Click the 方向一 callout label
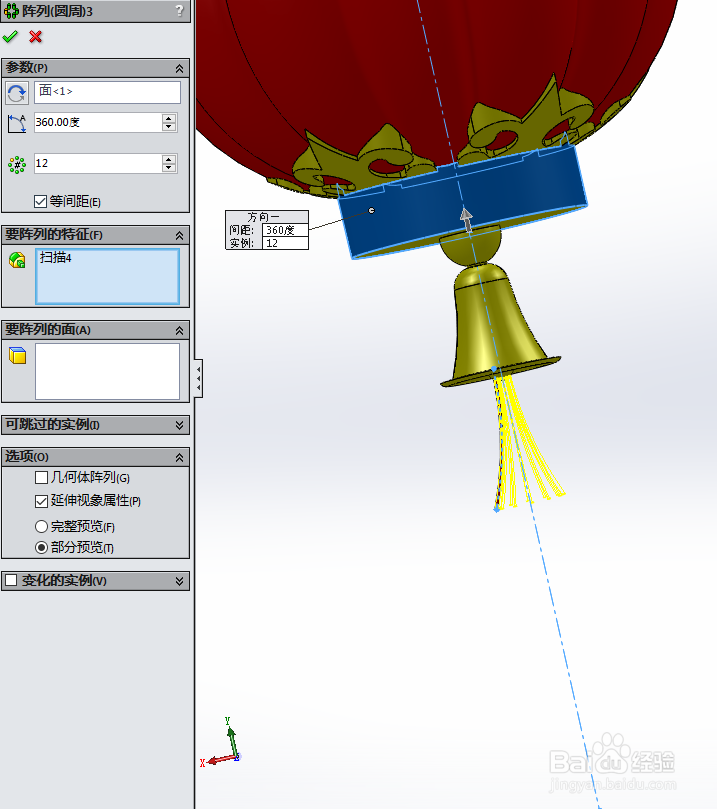 pos(263,217)
